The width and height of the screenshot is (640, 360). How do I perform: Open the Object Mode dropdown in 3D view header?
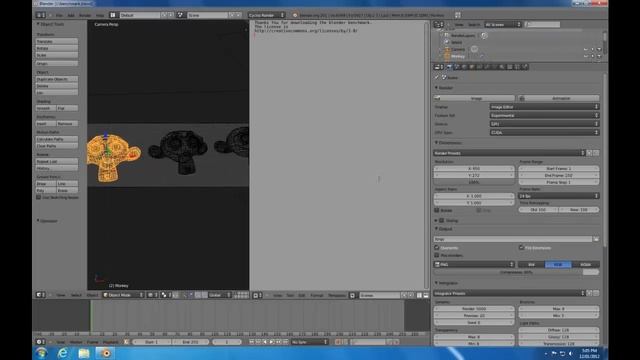coord(123,295)
